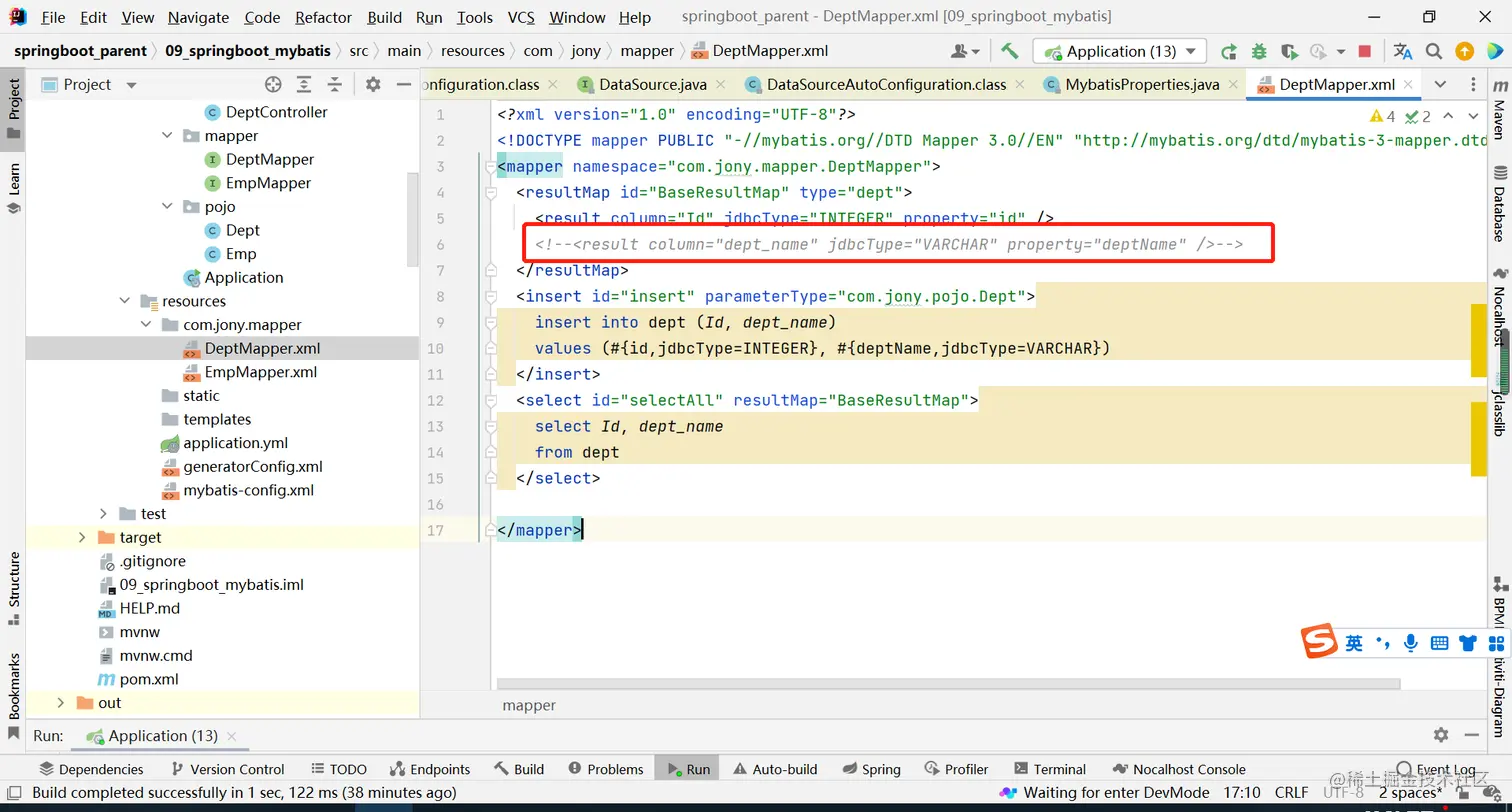Collapse all in Project panel
Screen dimensions: 1512x812
click(x=335, y=85)
